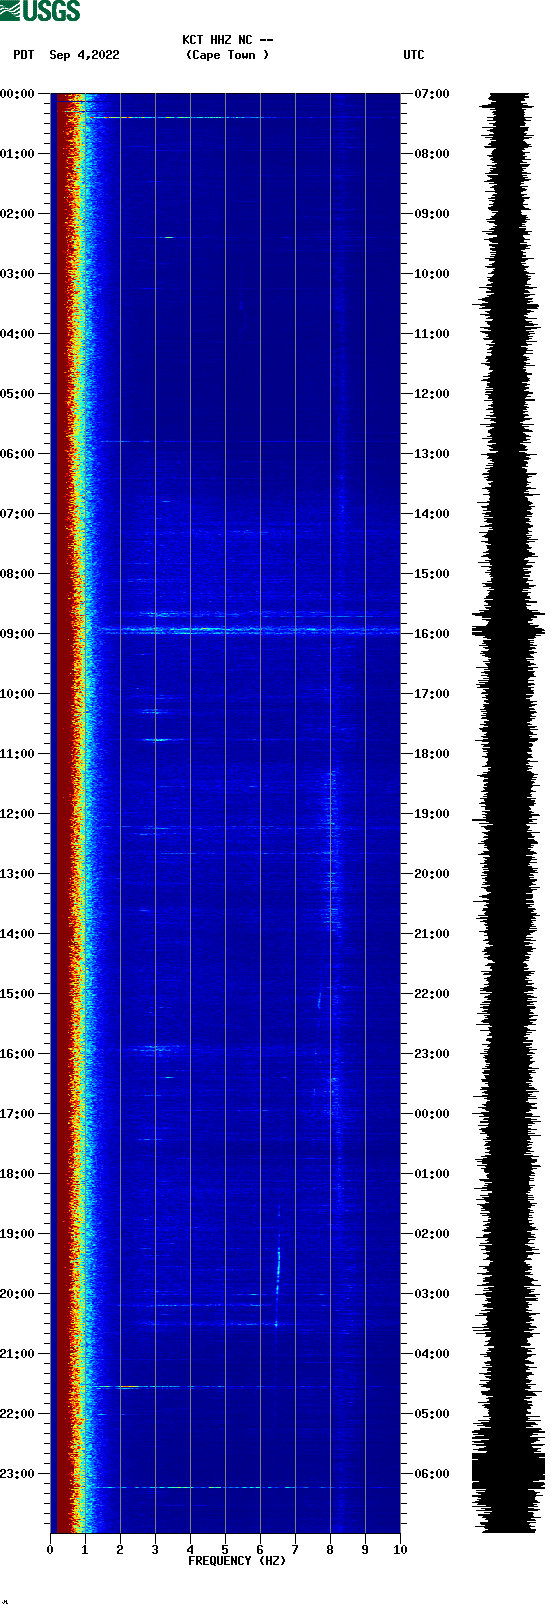The height and width of the screenshot is (1613, 552).
Task: Click PDT time label '15:00'
Action: 18,994
